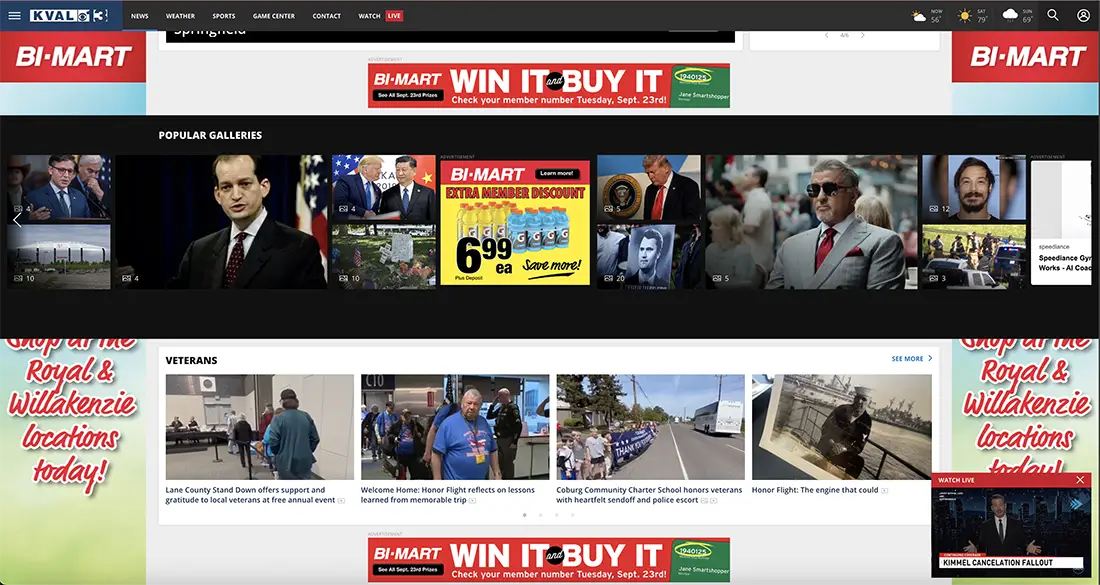
Task: Open the bus and roadside crowd thumbnail
Action: coord(650,426)
